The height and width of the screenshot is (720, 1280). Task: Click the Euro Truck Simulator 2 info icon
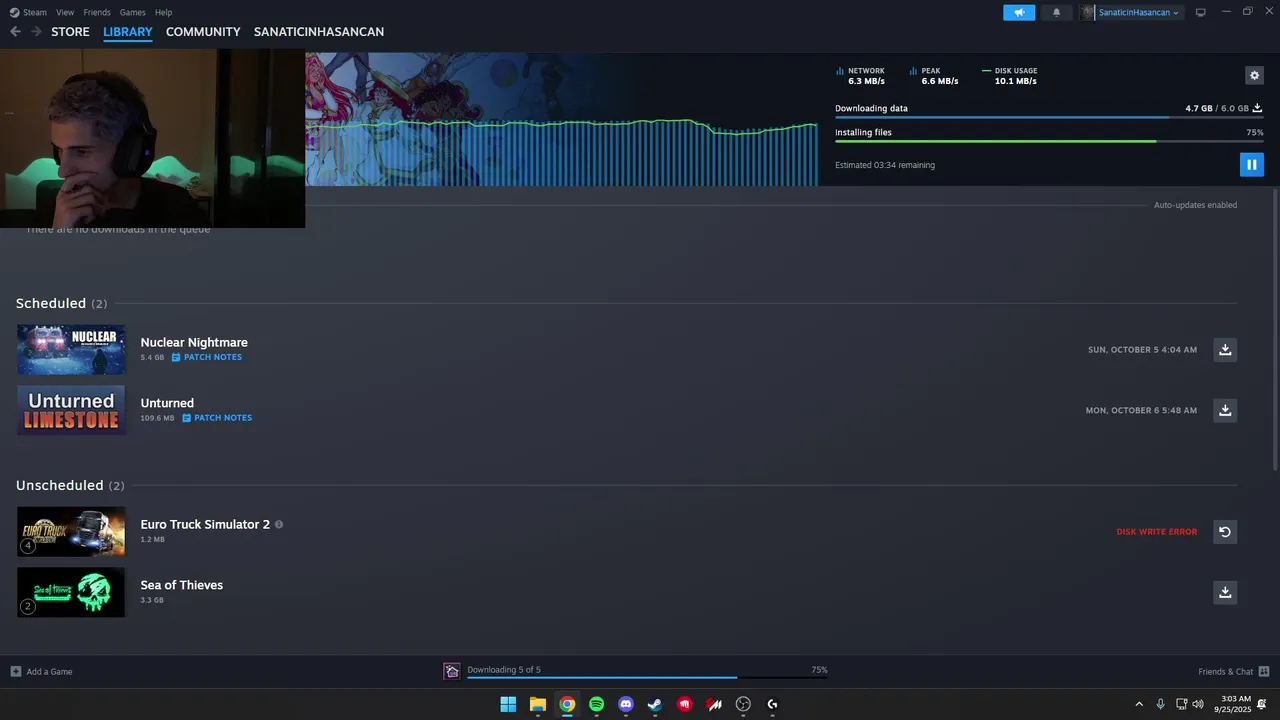279,524
